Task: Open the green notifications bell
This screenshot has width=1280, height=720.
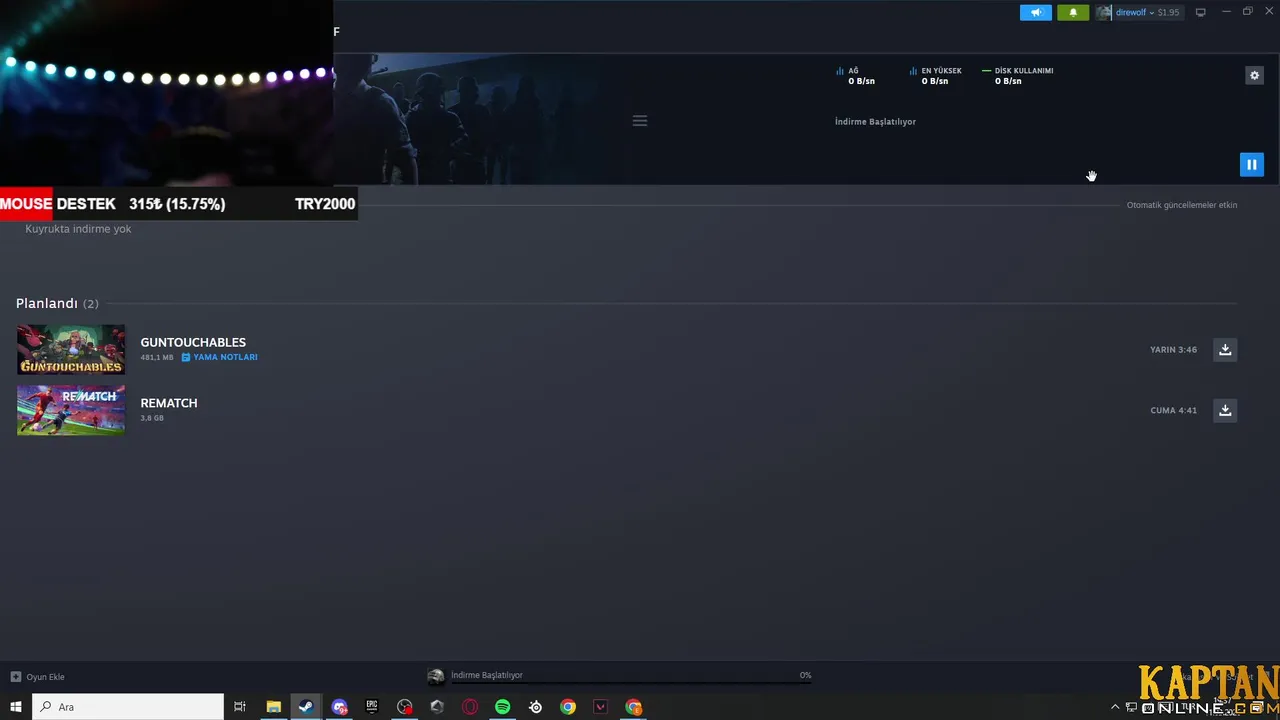Action: pos(1073,12)
